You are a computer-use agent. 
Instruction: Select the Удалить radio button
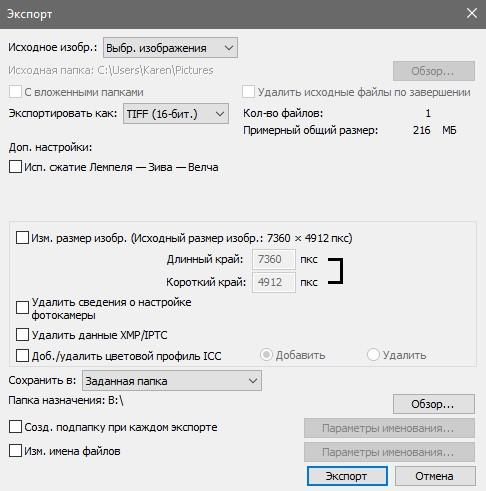click(373, 355)
